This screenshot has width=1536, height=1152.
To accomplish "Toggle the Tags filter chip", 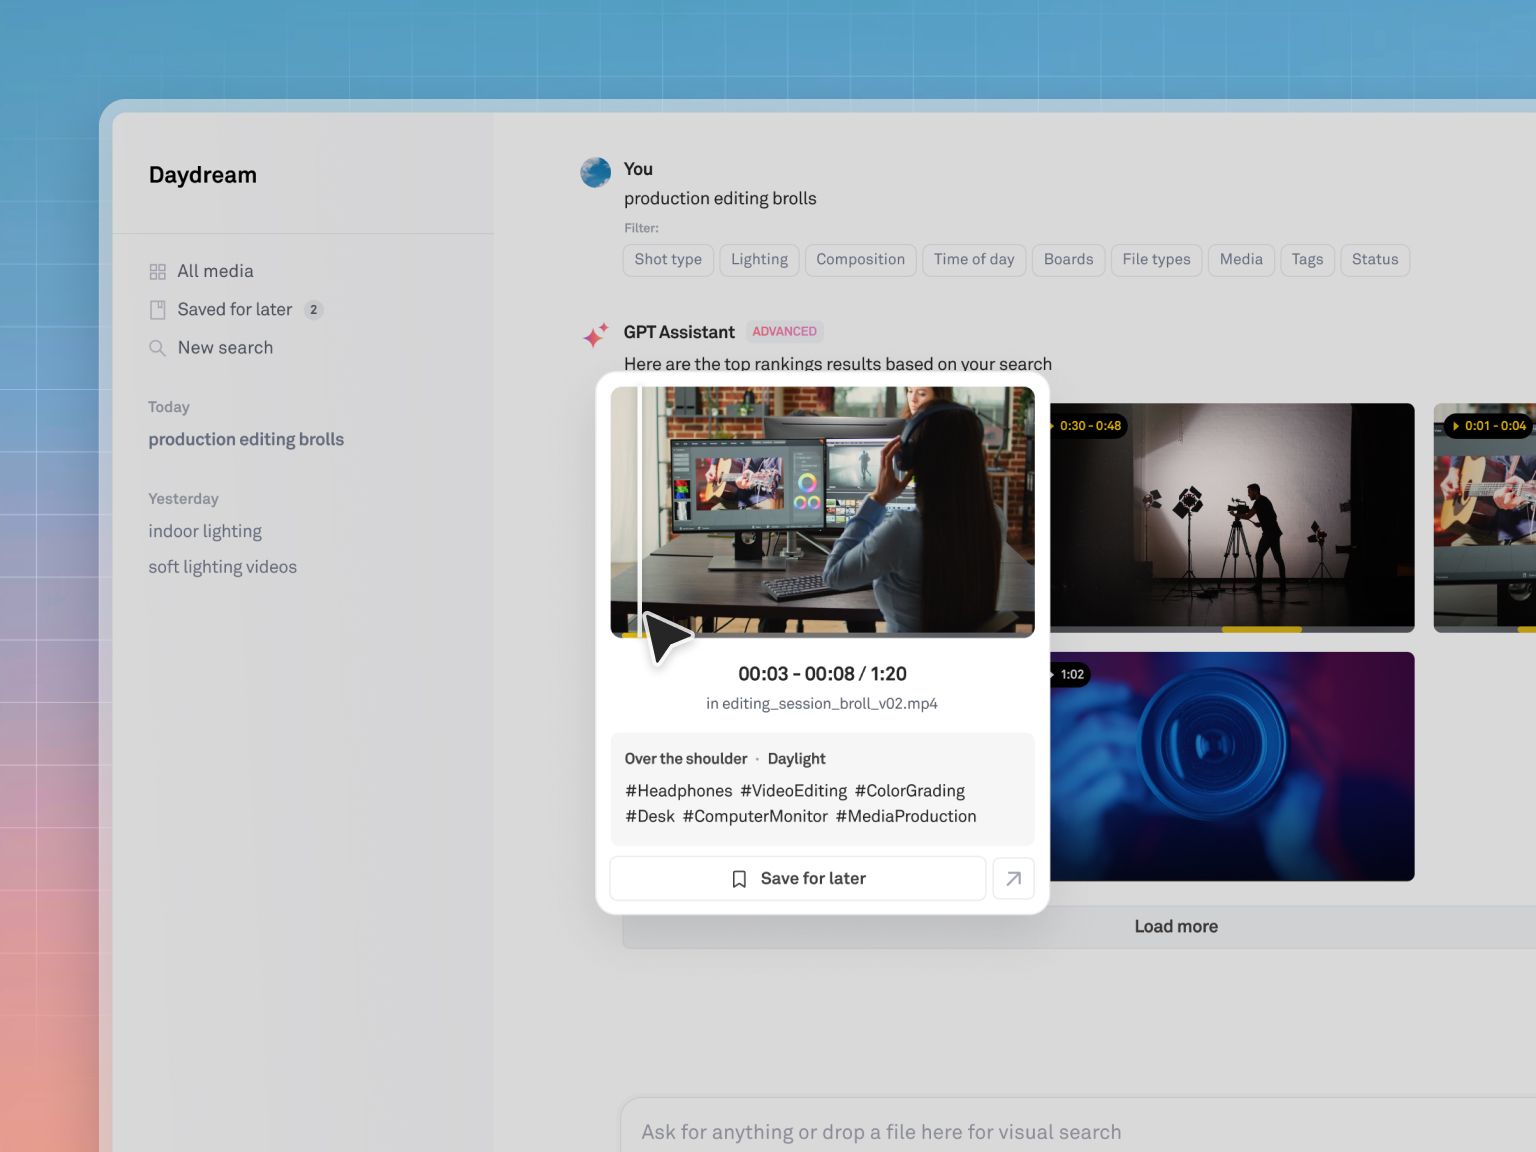I will [x=1307, y=260].
